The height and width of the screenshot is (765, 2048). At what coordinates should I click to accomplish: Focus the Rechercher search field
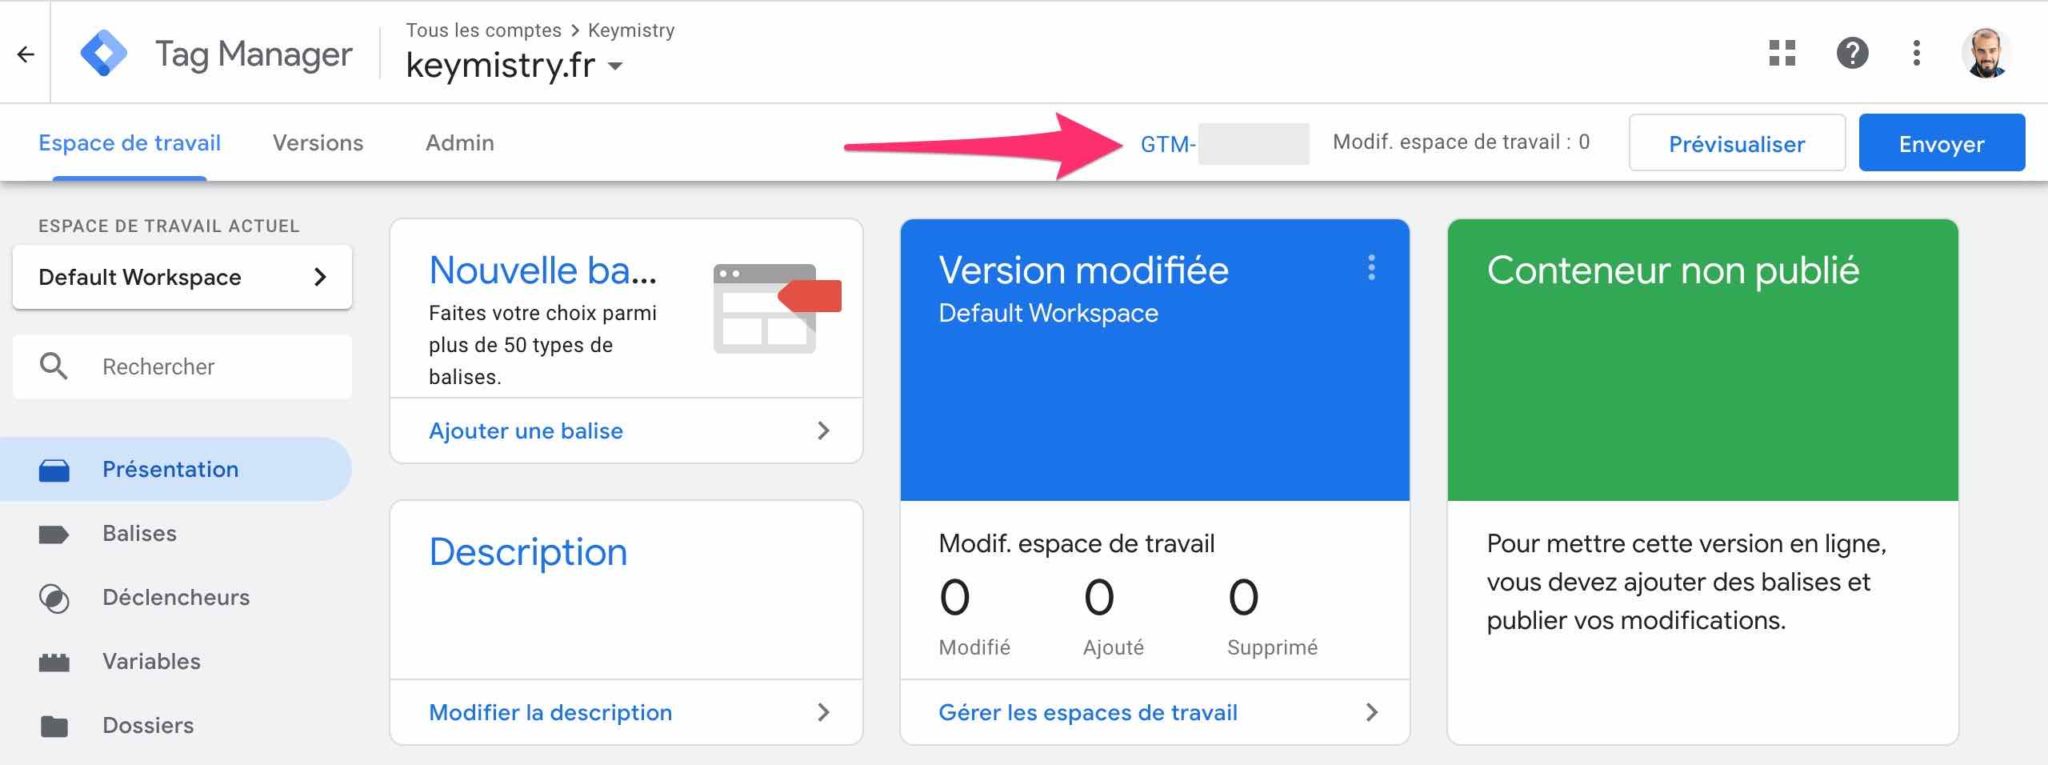click(x=182, y=367)
